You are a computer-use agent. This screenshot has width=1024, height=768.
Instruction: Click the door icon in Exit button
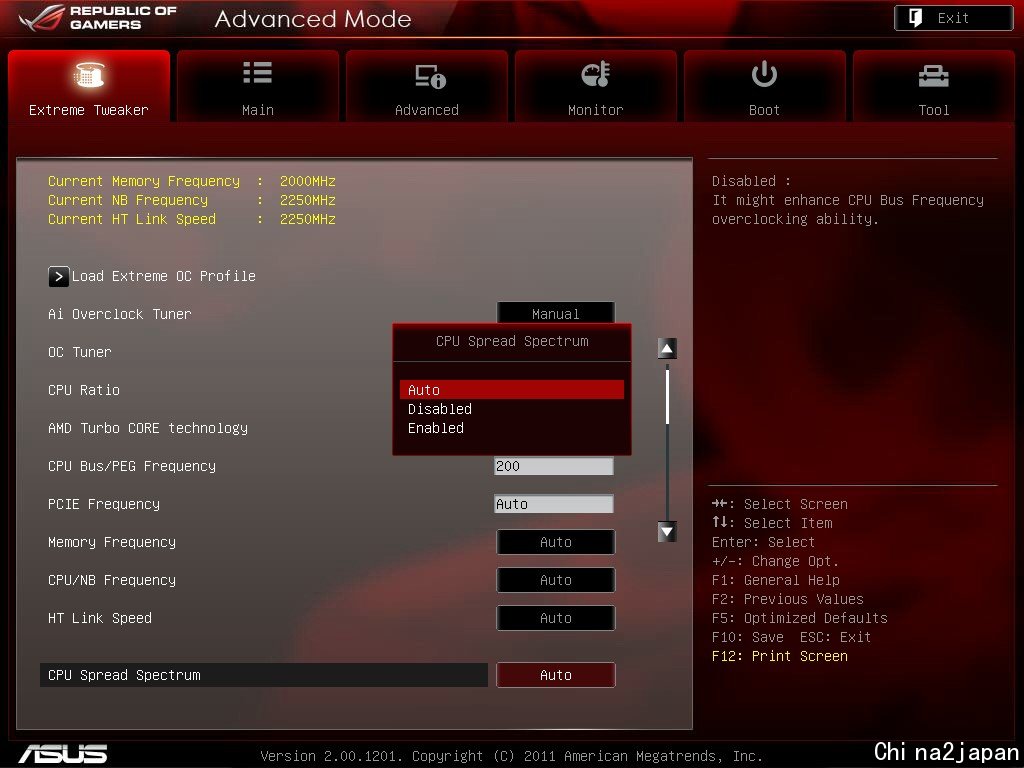(x=916, y=18)
